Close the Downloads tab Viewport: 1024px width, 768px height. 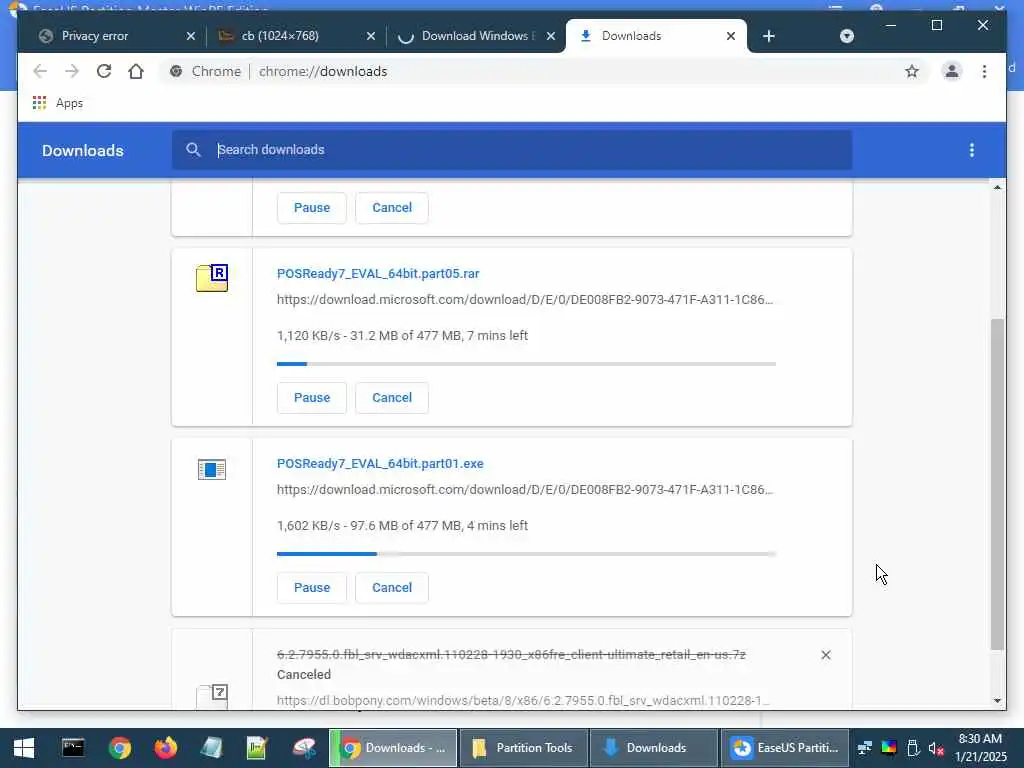(731, 36)
